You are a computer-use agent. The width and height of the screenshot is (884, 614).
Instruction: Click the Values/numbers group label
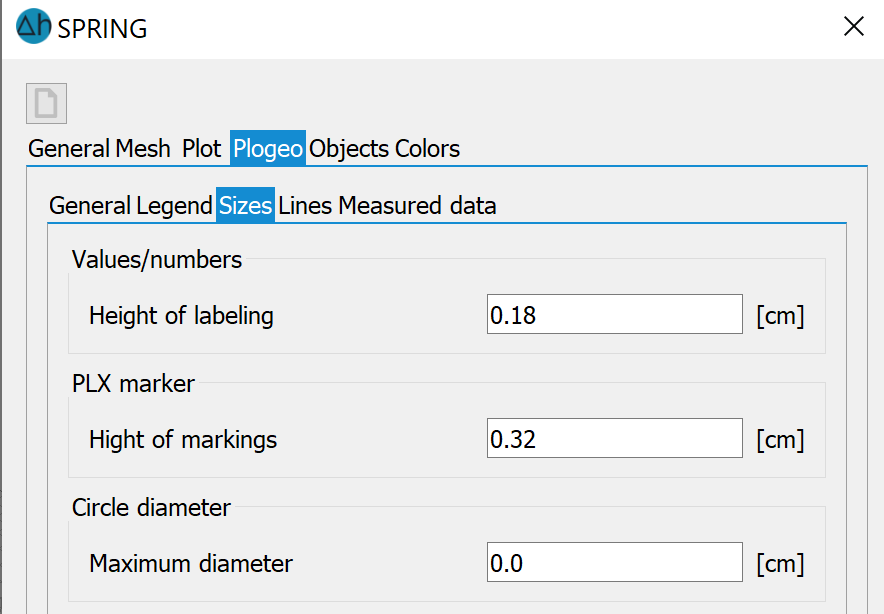(x=157, y=260)
